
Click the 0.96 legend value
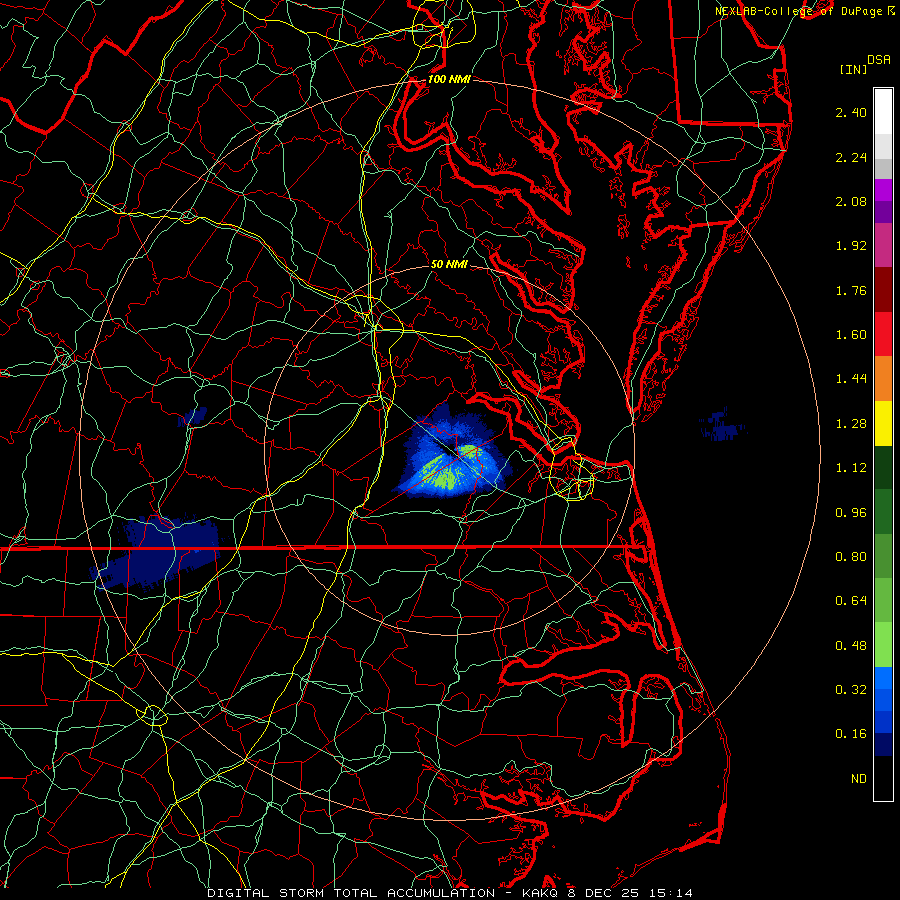click(851, 513)
